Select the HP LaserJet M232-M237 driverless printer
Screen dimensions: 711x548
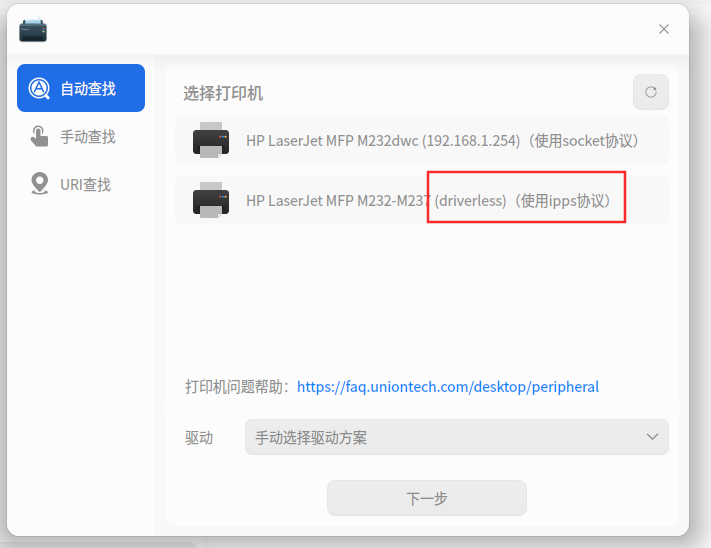tap(422, 200)
